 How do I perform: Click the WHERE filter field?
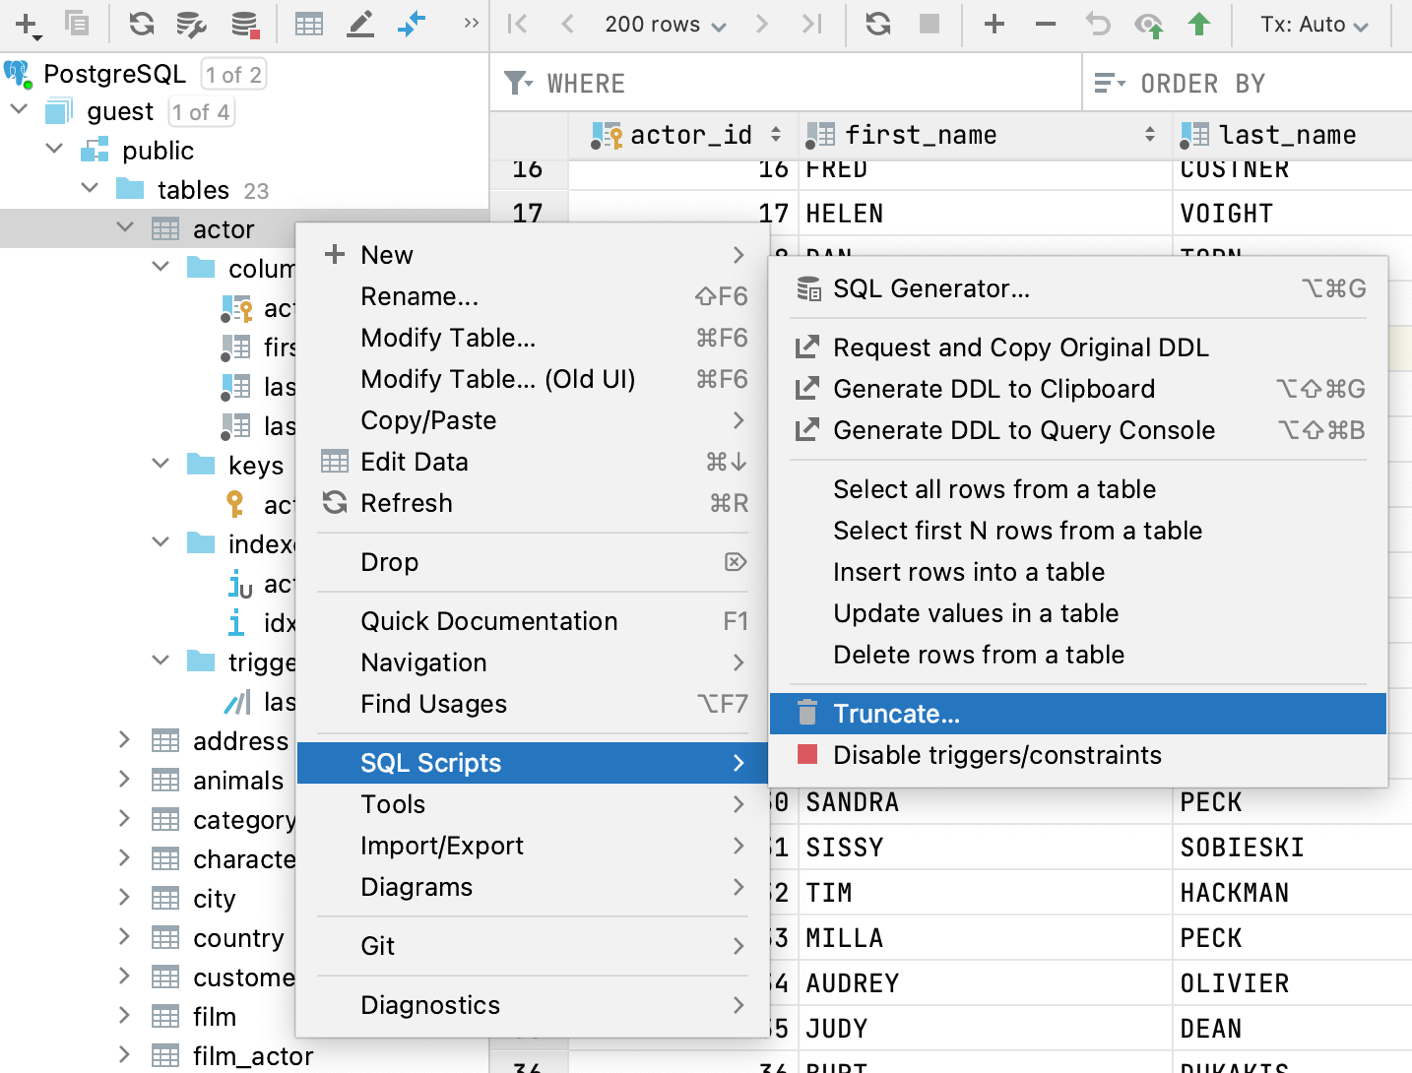(700, 82)
